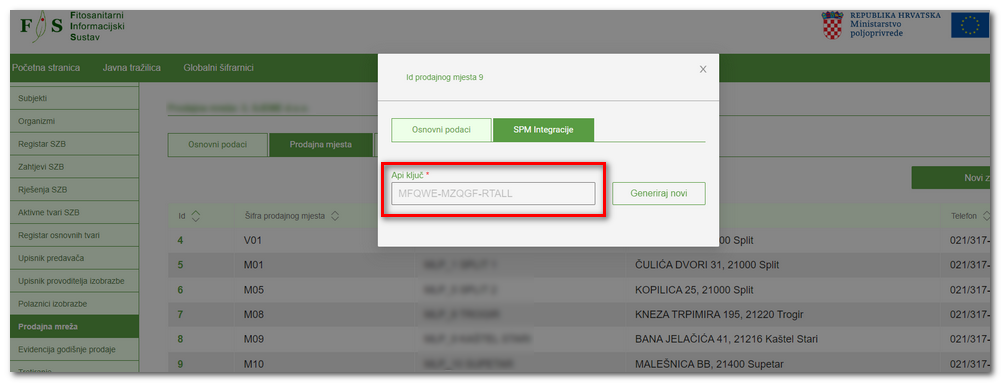Close the Id prodajnog mjesta 9 dialog
This screenshot has height=383, width=1001.
[703, 70]
